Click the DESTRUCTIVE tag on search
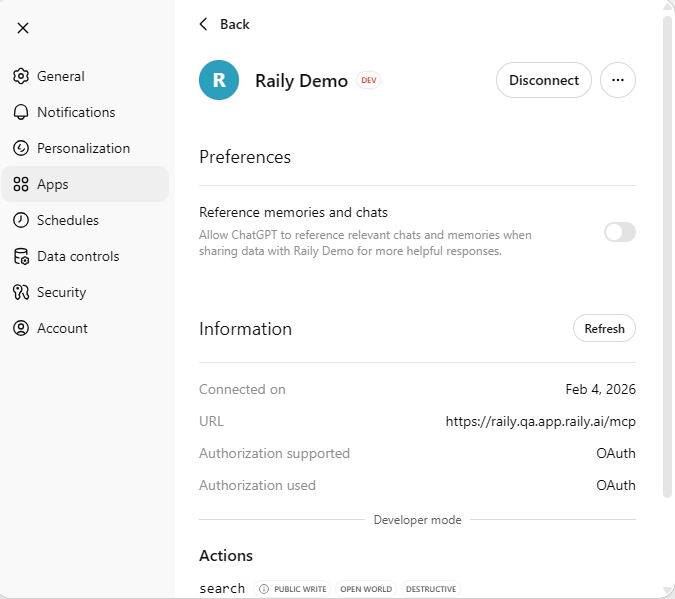The height and width of the screenshot is (599, 675). coord(431,589)
